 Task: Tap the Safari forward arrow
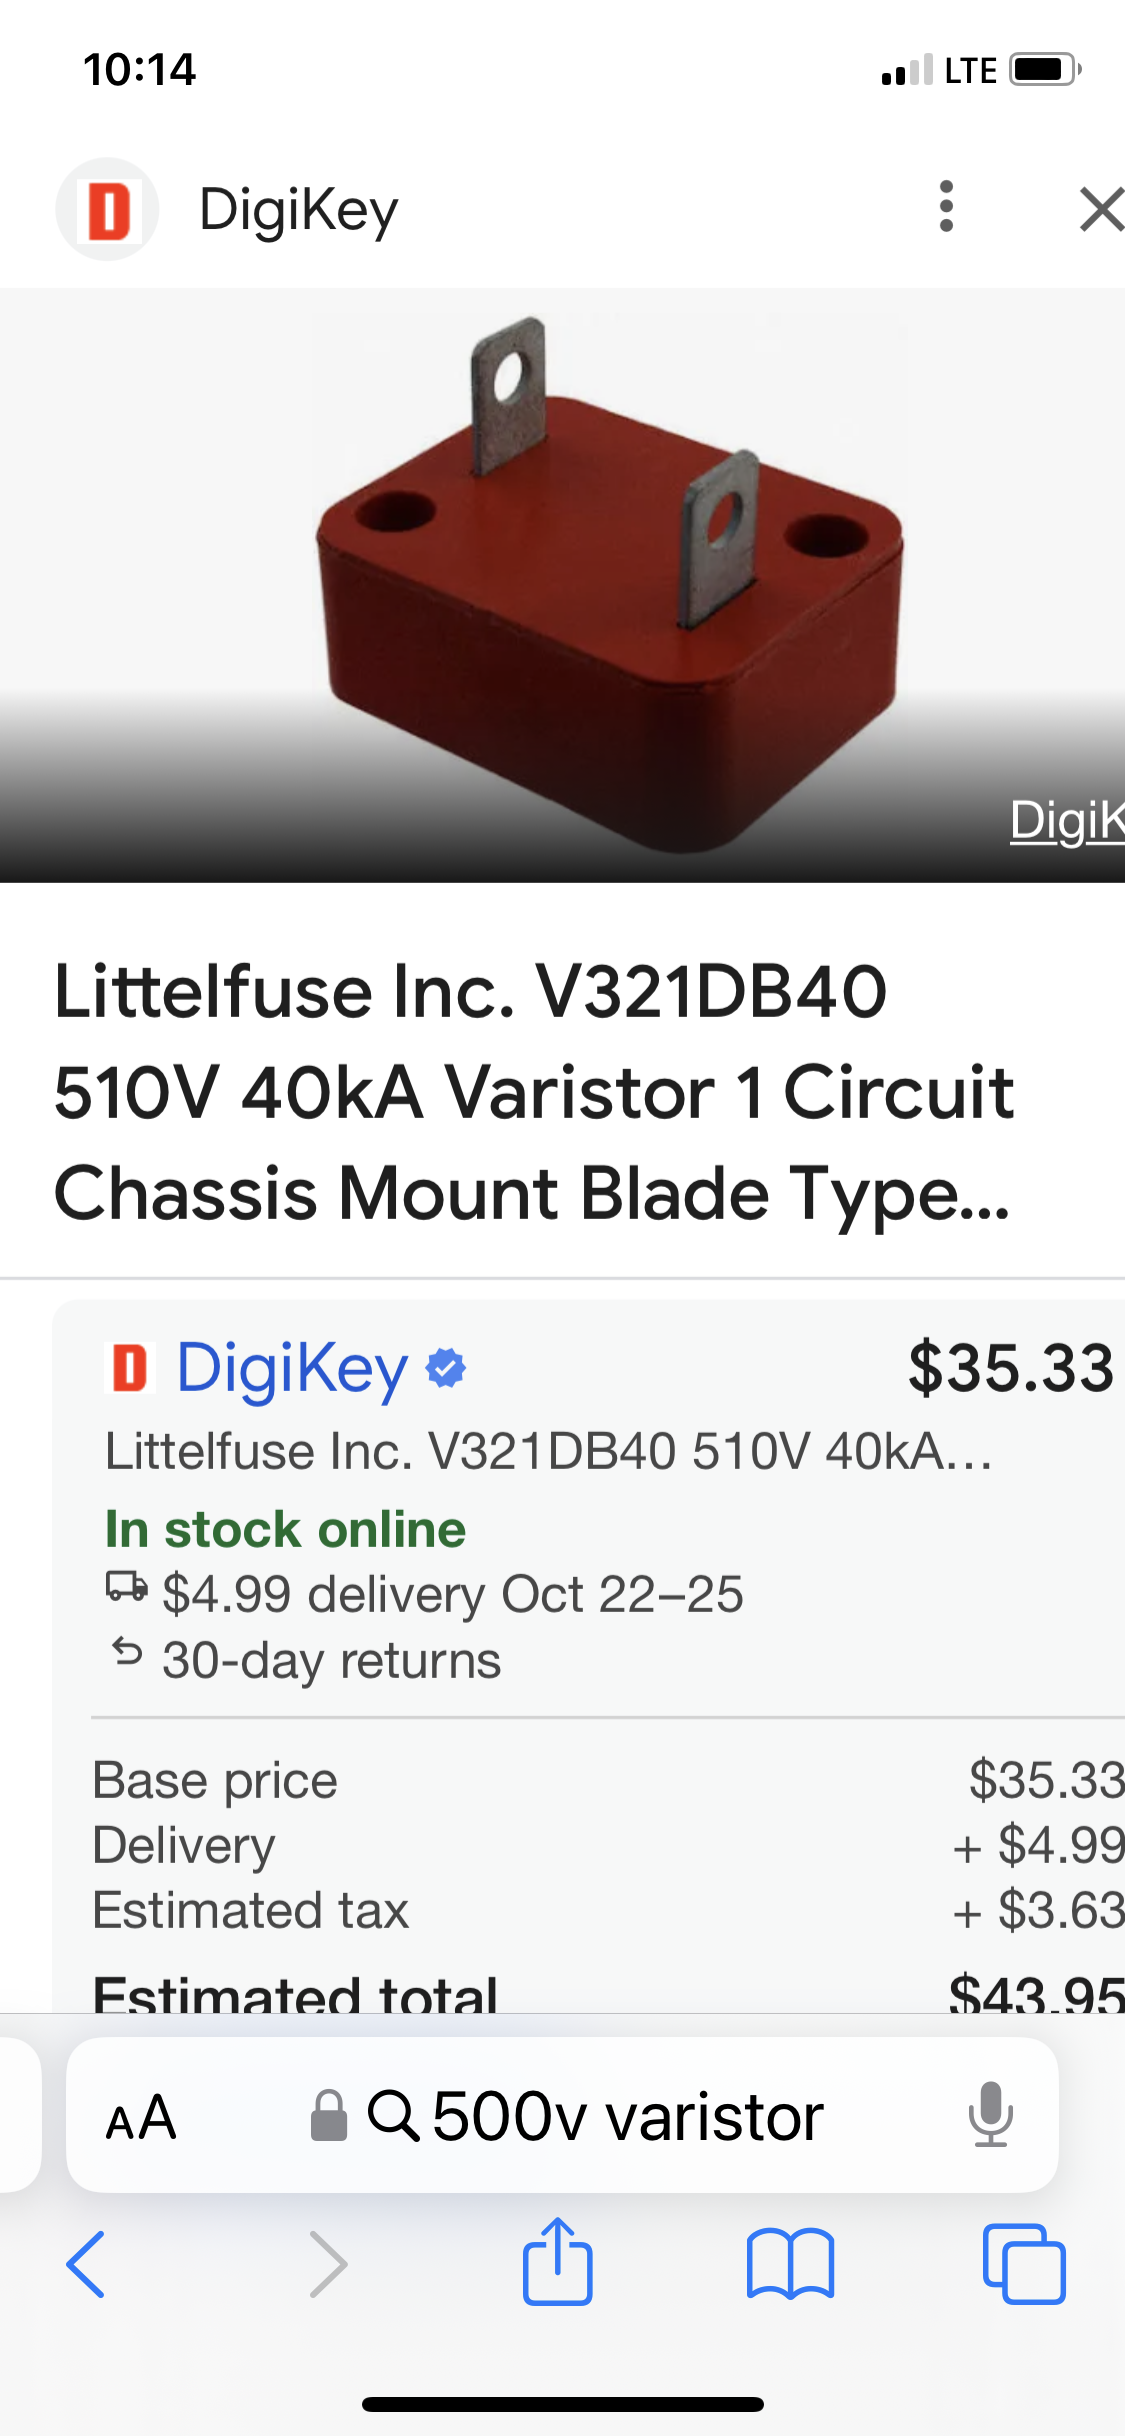coord(328,2264)
